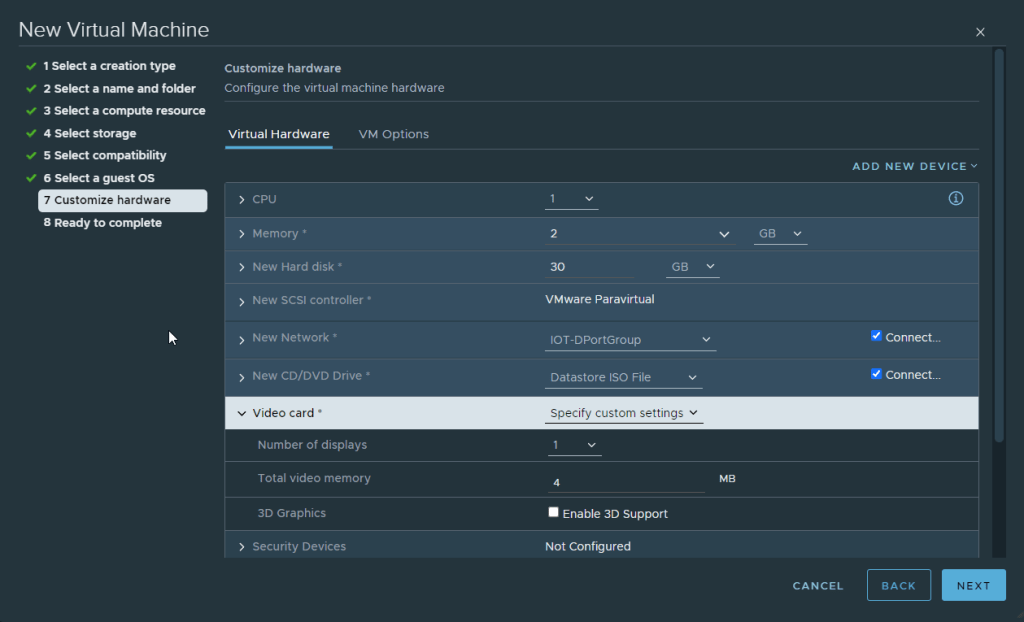
Task: Select the Virtual Hardware tab
Action: (x=279, y=134)
